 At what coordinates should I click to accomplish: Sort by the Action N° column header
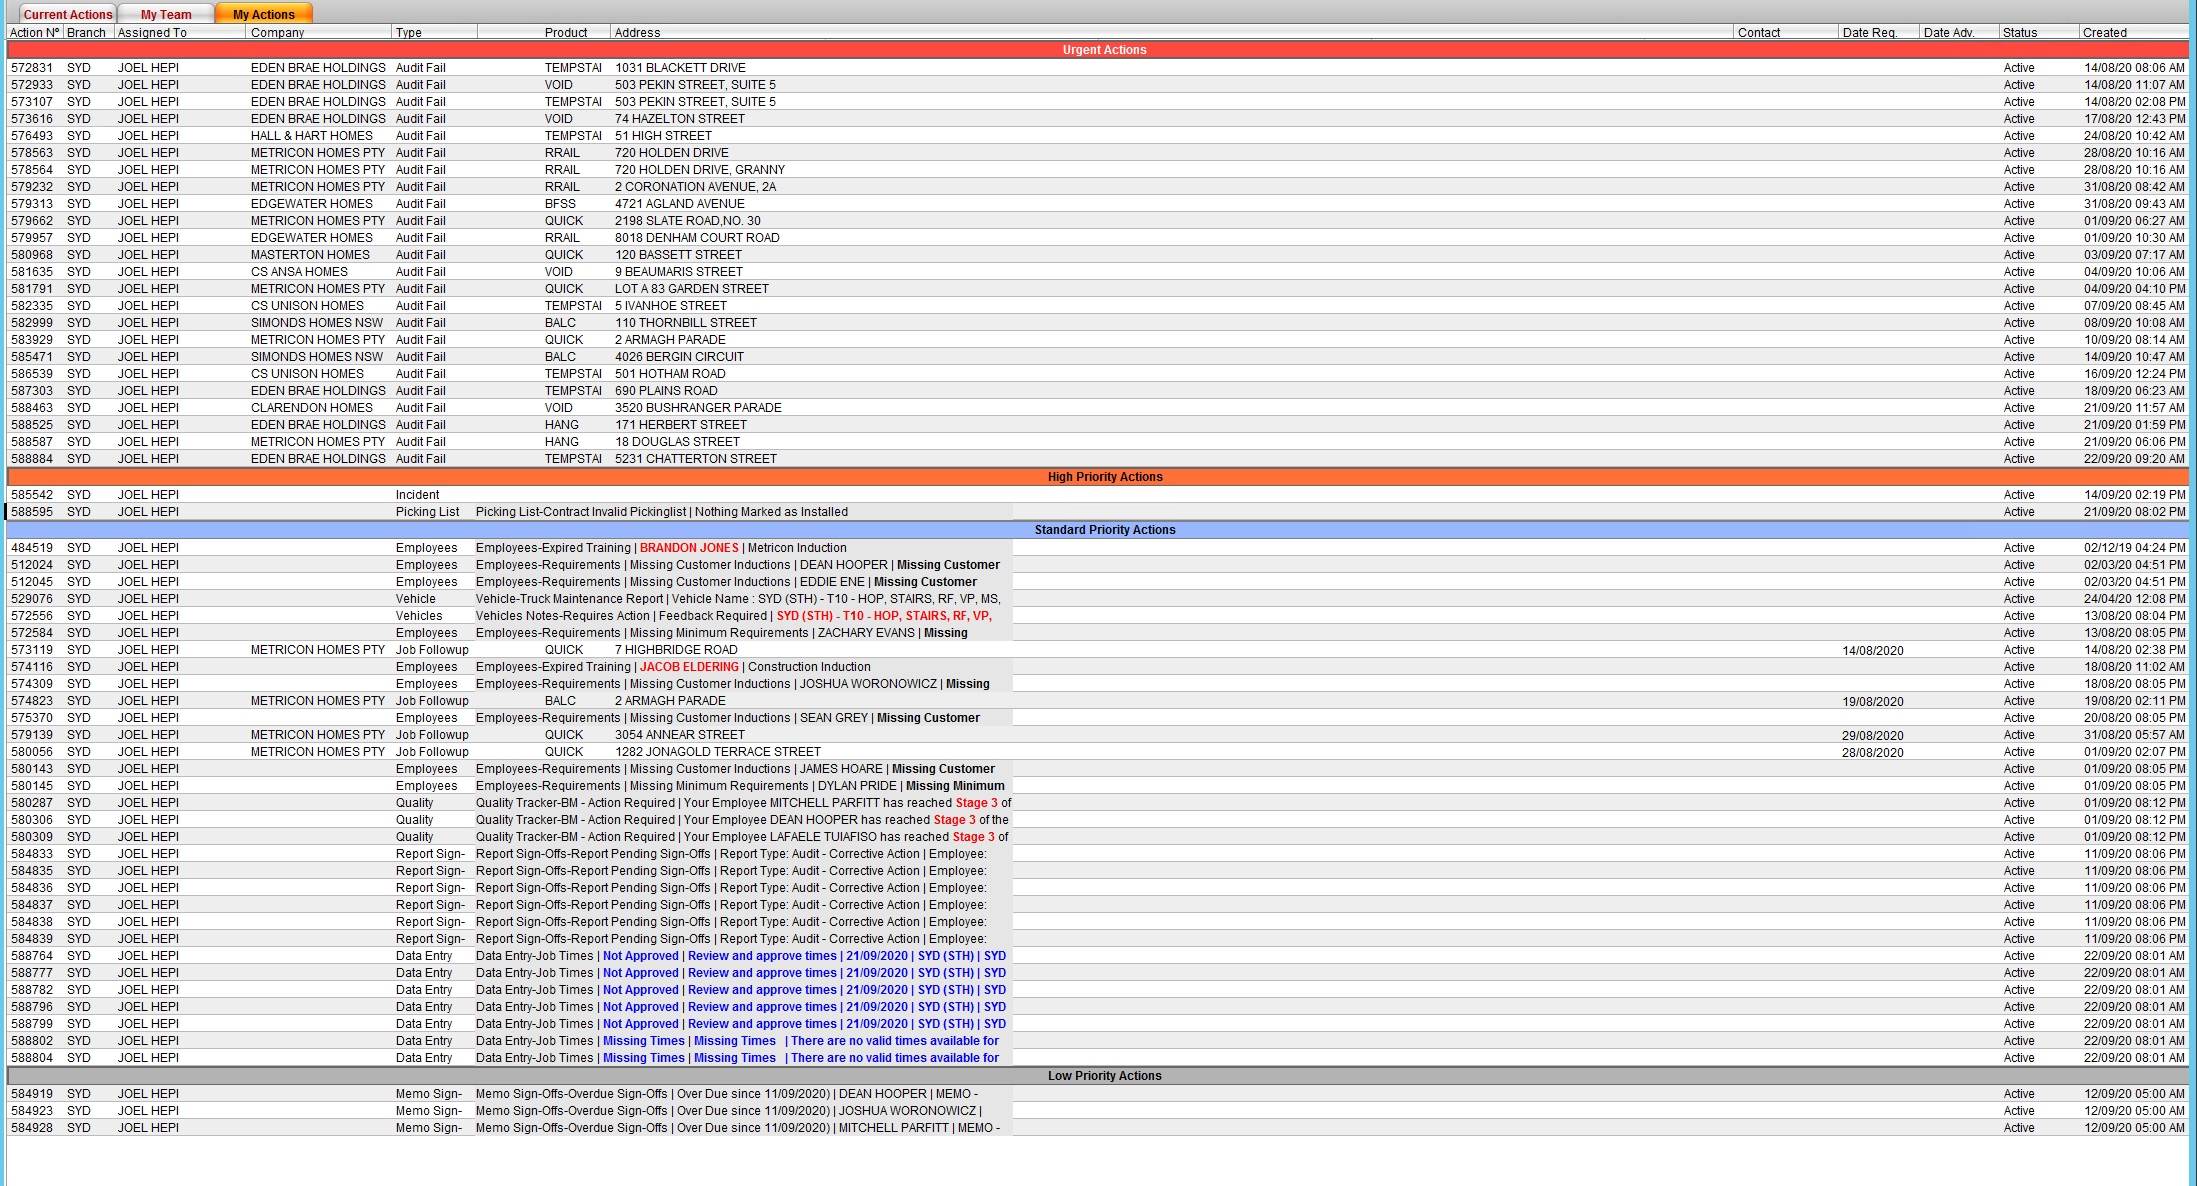pos(34,32)
